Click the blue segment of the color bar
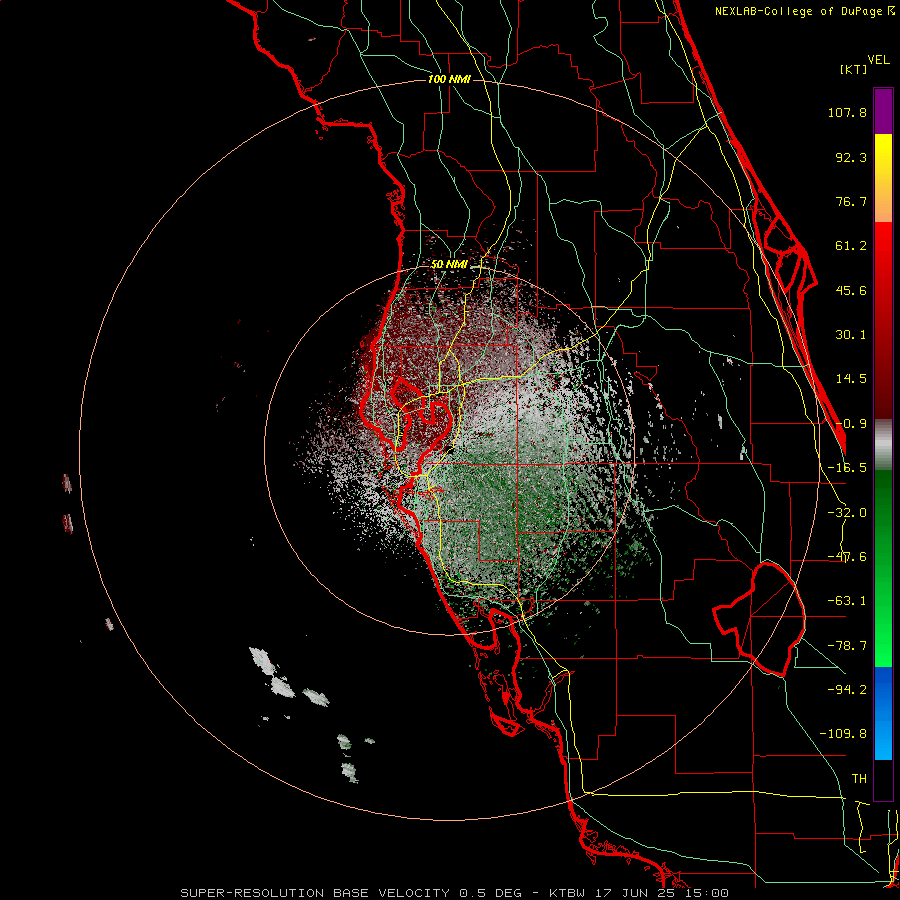Image resolution: width=900 pixels, height=900 pixels. point(883,713)
